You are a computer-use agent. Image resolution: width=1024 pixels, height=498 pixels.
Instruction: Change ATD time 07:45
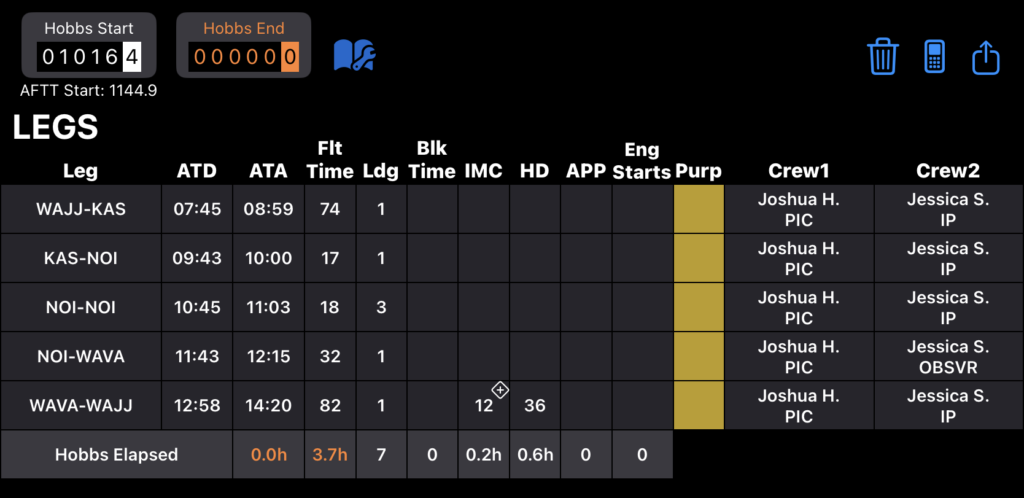click(x=197, y=209)
